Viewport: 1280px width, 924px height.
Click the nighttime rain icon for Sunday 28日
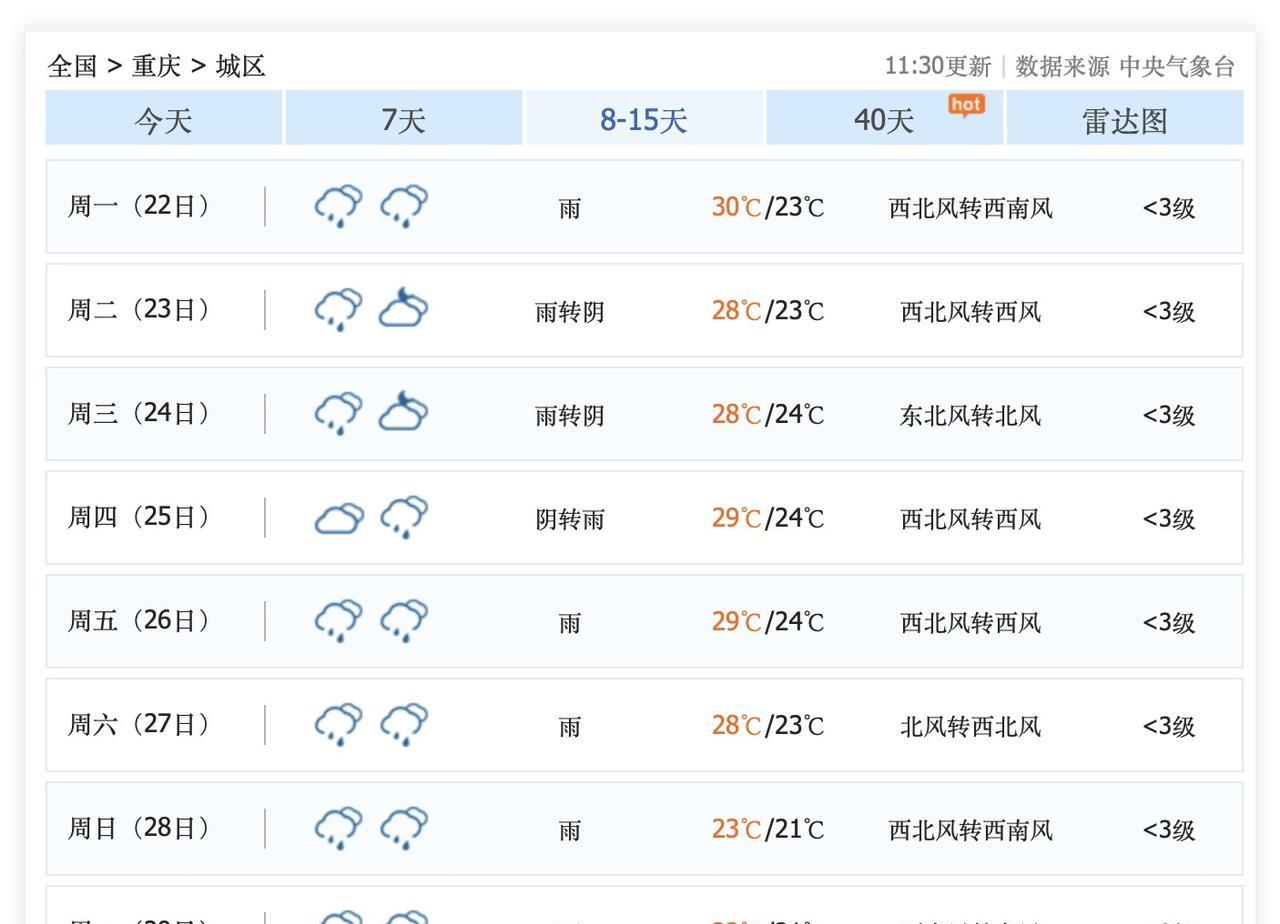click(x=404, y=828)
